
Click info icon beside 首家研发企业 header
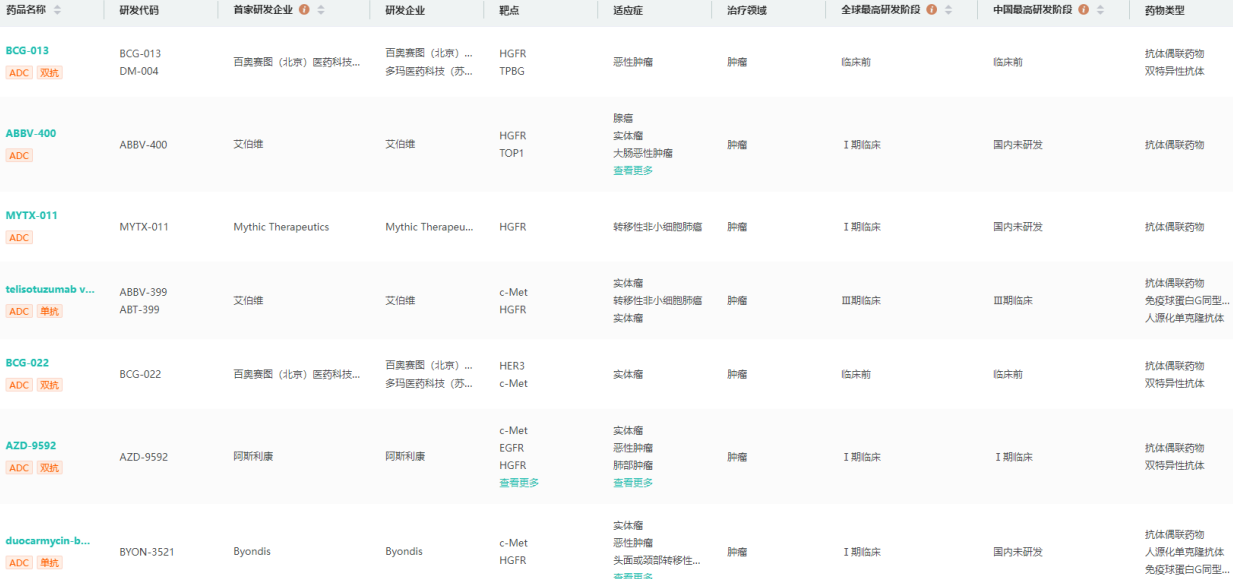(x=304, y=10)
